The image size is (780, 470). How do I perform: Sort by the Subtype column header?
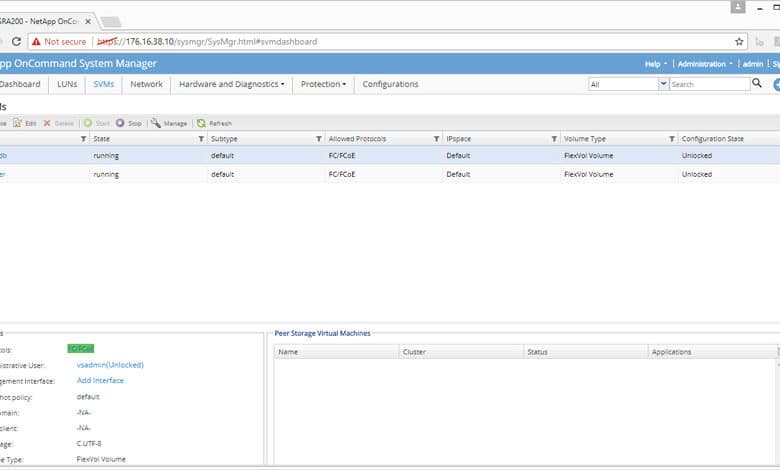224,139
